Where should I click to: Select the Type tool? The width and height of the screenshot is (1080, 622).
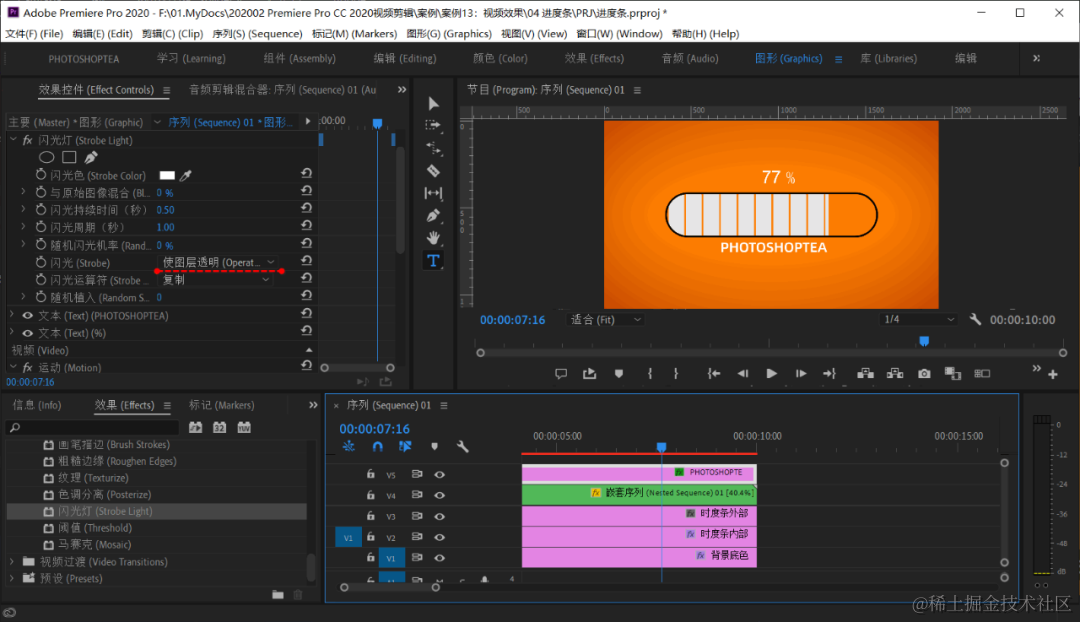click(x=433, y=261)
